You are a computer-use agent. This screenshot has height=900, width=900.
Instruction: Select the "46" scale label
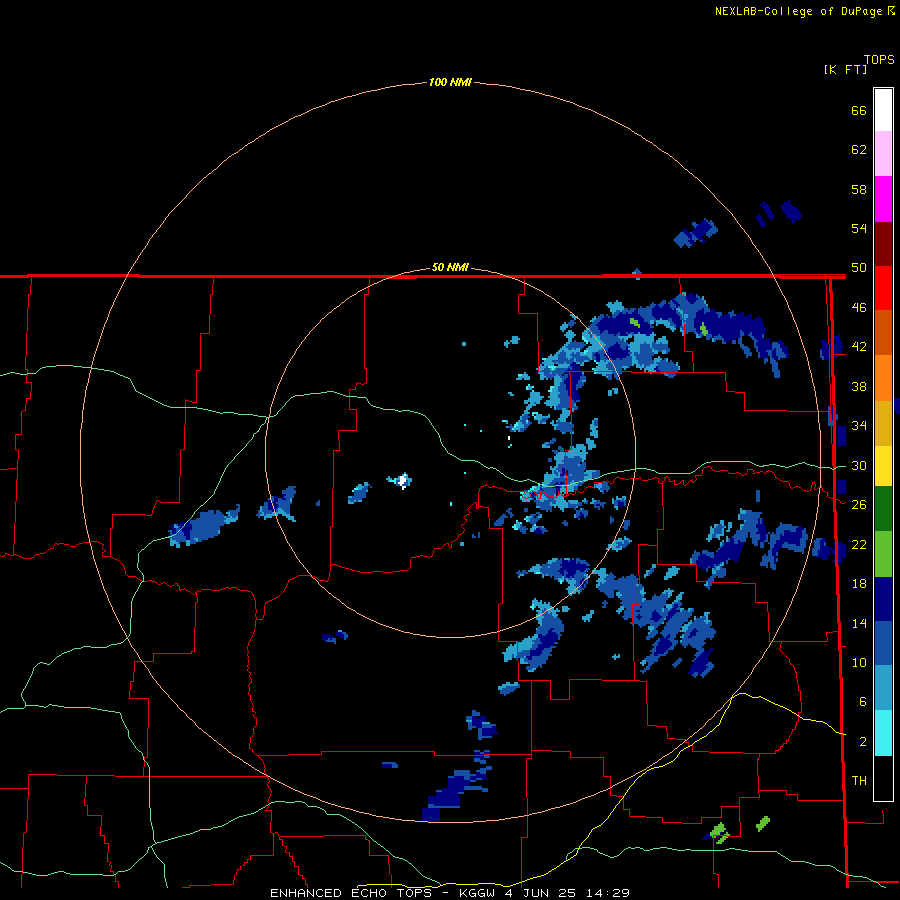pos(859,308)
